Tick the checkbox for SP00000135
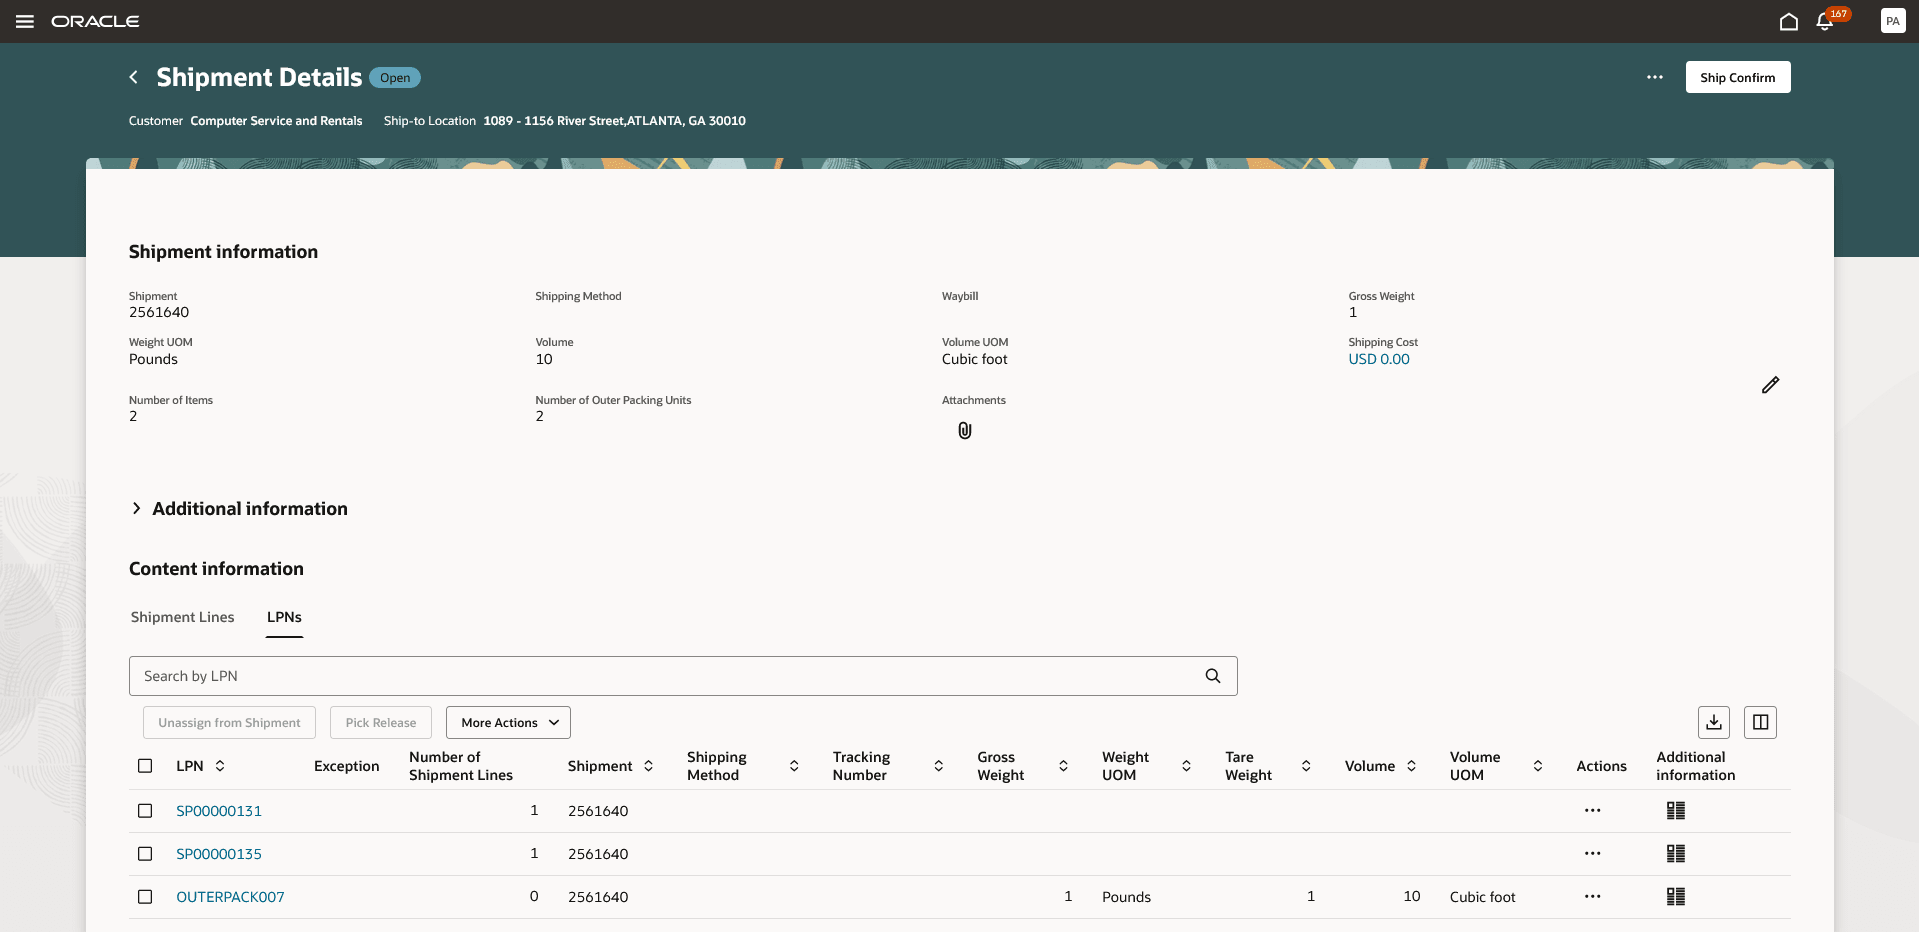 pos(145,854)
